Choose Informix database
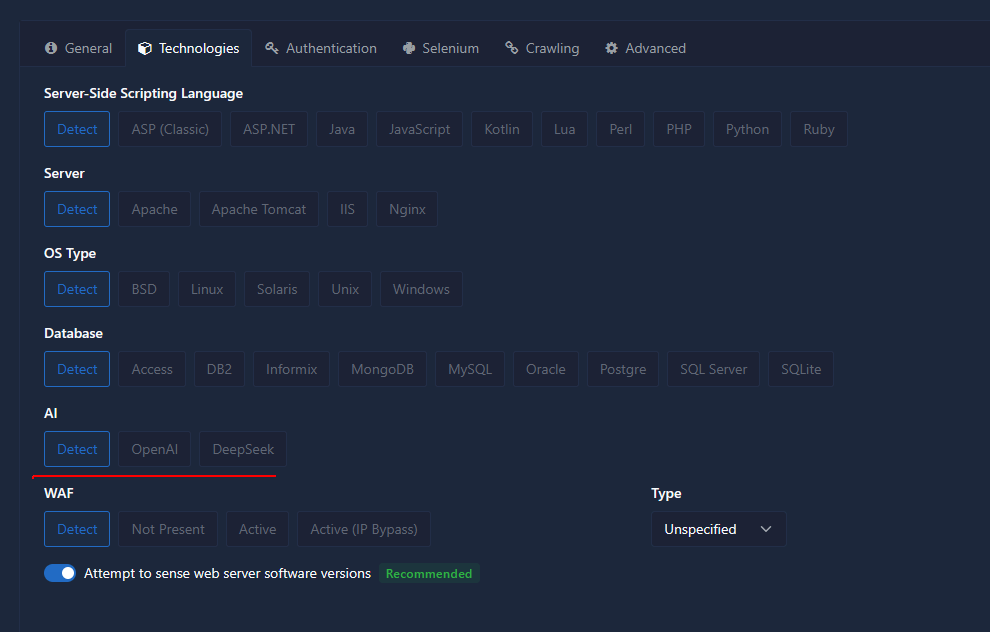 pyautogui.click(x=292, y=369)
